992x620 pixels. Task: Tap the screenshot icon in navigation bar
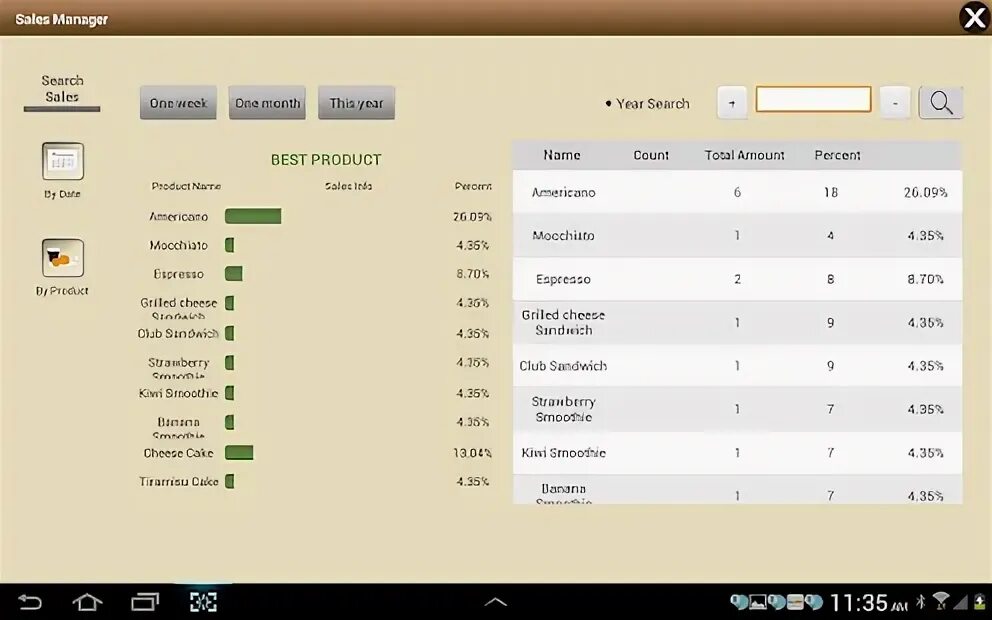[203, 602]
